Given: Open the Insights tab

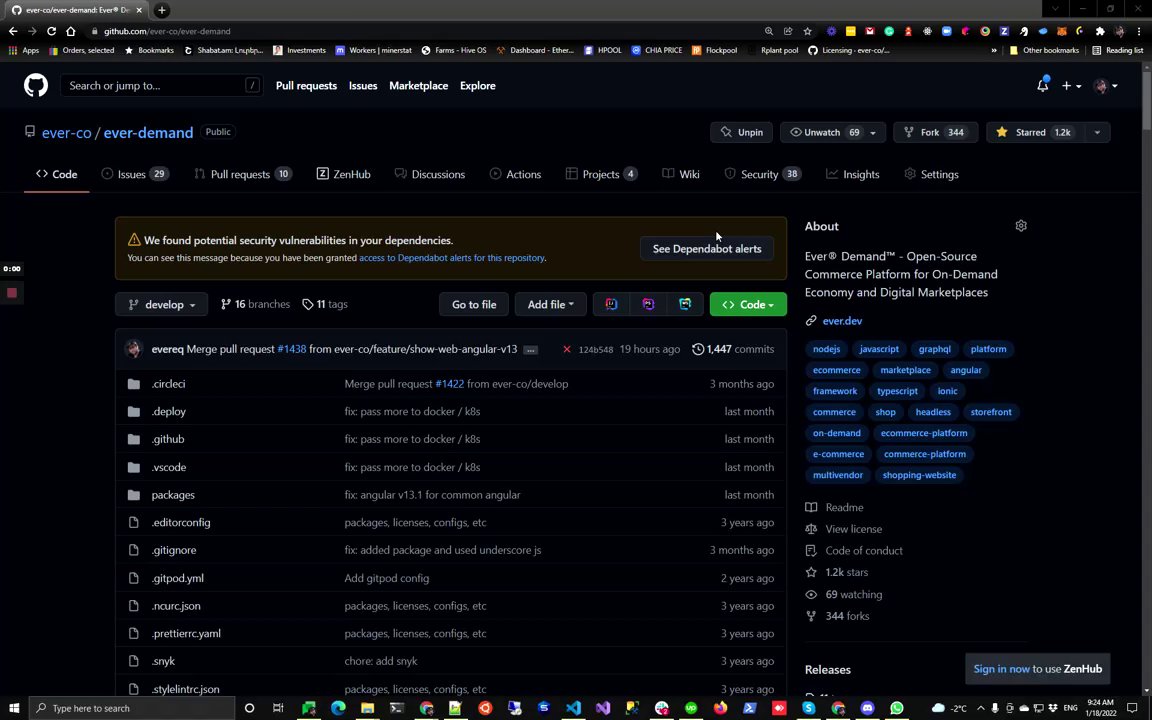Looking at the screenshot, I should click(852, 174).
